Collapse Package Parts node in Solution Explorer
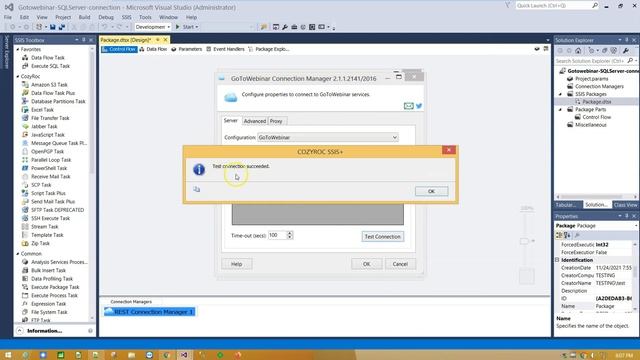The height and width of the screenshot is (360, 640). pyautogui.click(x=560, y=110)
